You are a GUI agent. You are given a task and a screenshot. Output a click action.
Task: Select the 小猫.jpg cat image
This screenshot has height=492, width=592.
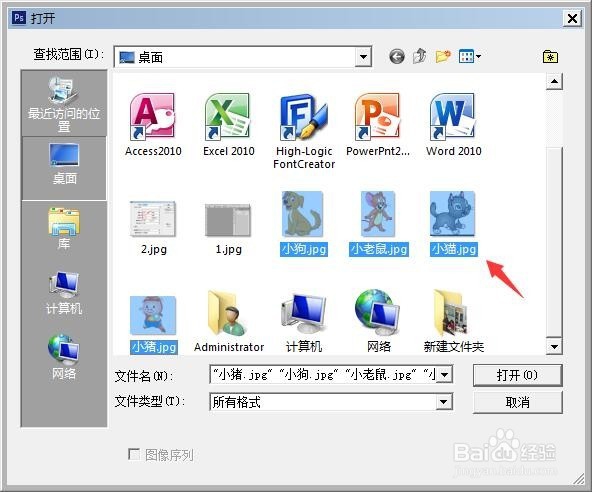(x=453, y=224)
